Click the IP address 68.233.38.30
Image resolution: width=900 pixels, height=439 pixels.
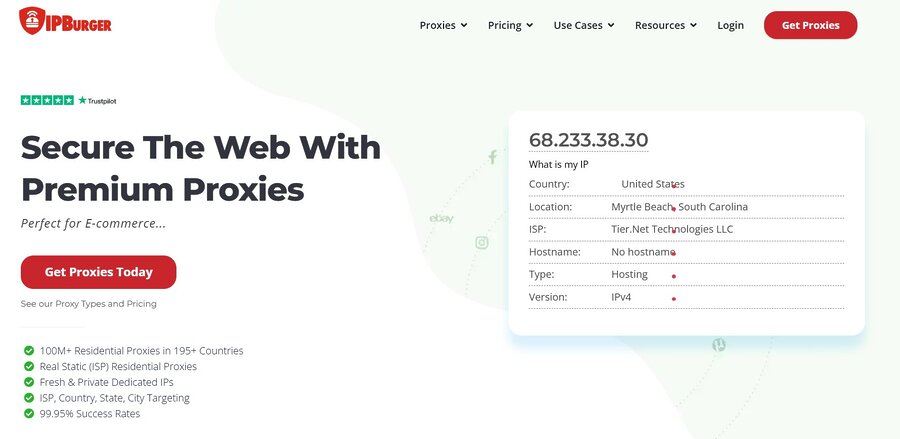click(588, 140)
